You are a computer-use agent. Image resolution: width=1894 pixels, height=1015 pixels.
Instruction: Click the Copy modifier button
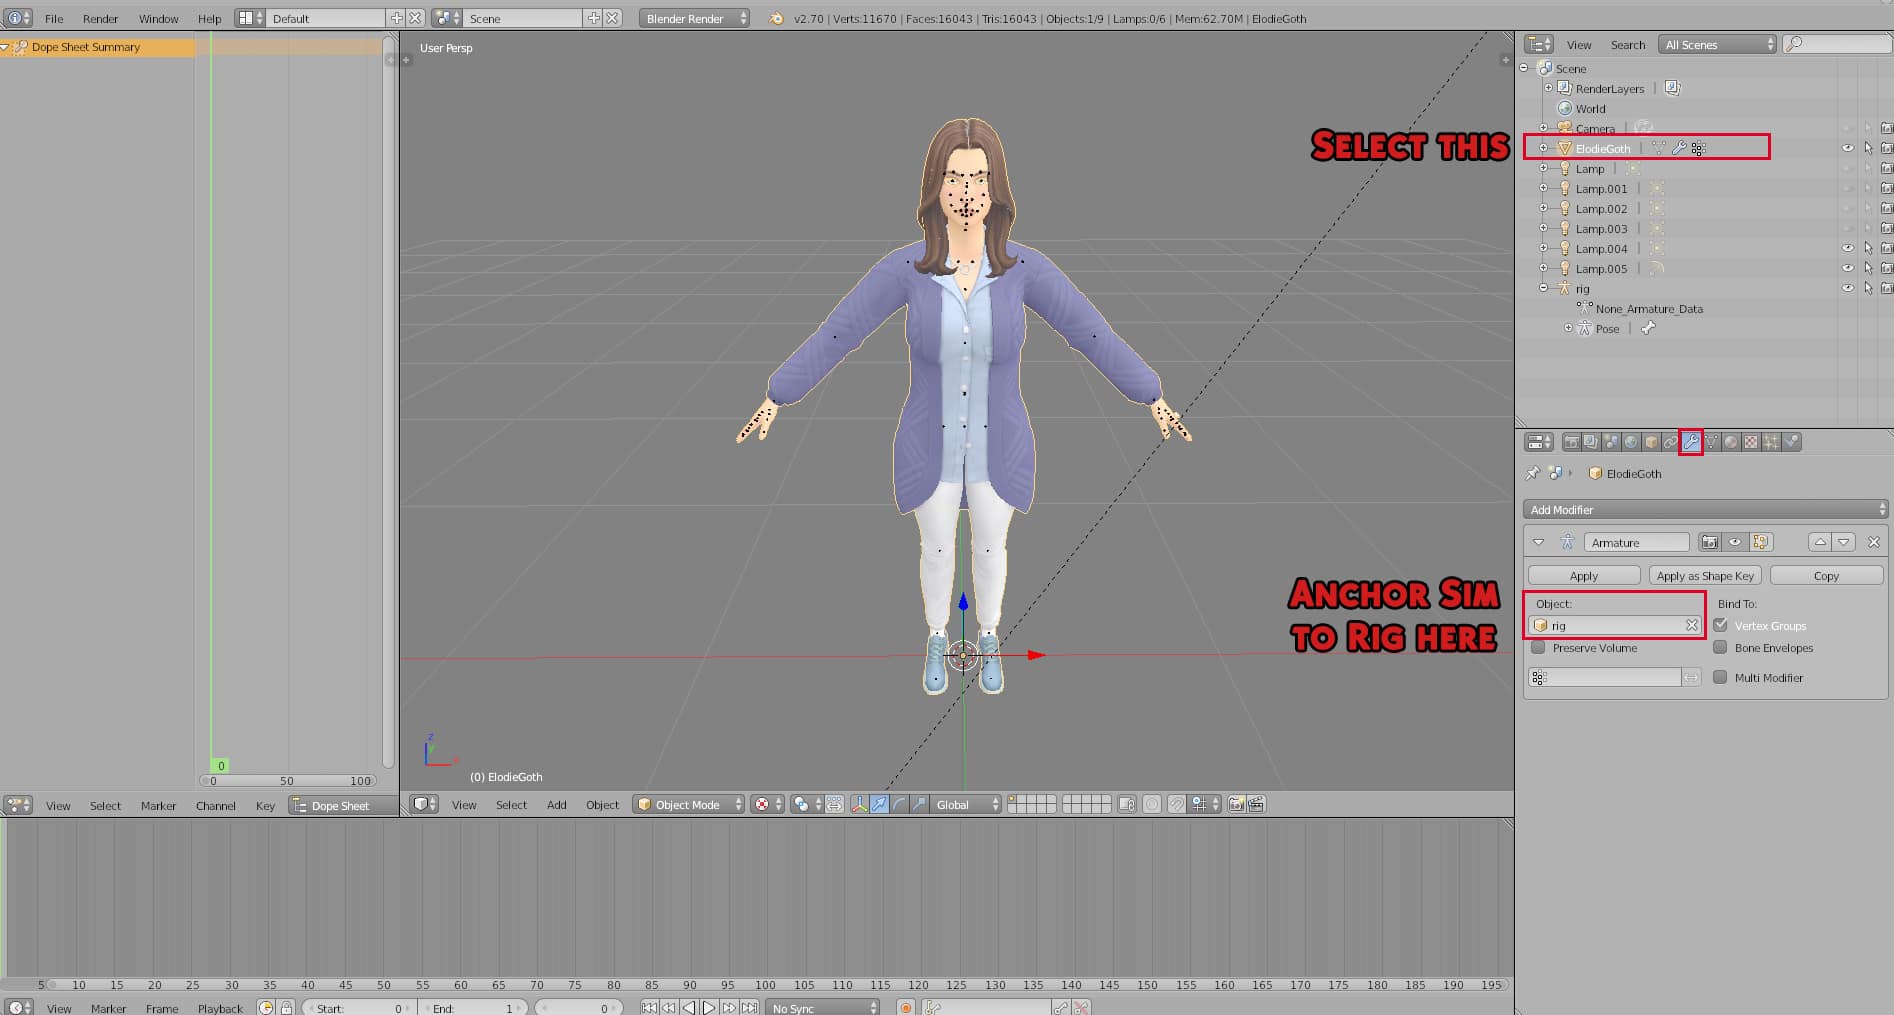click(x=1826, y=576)
